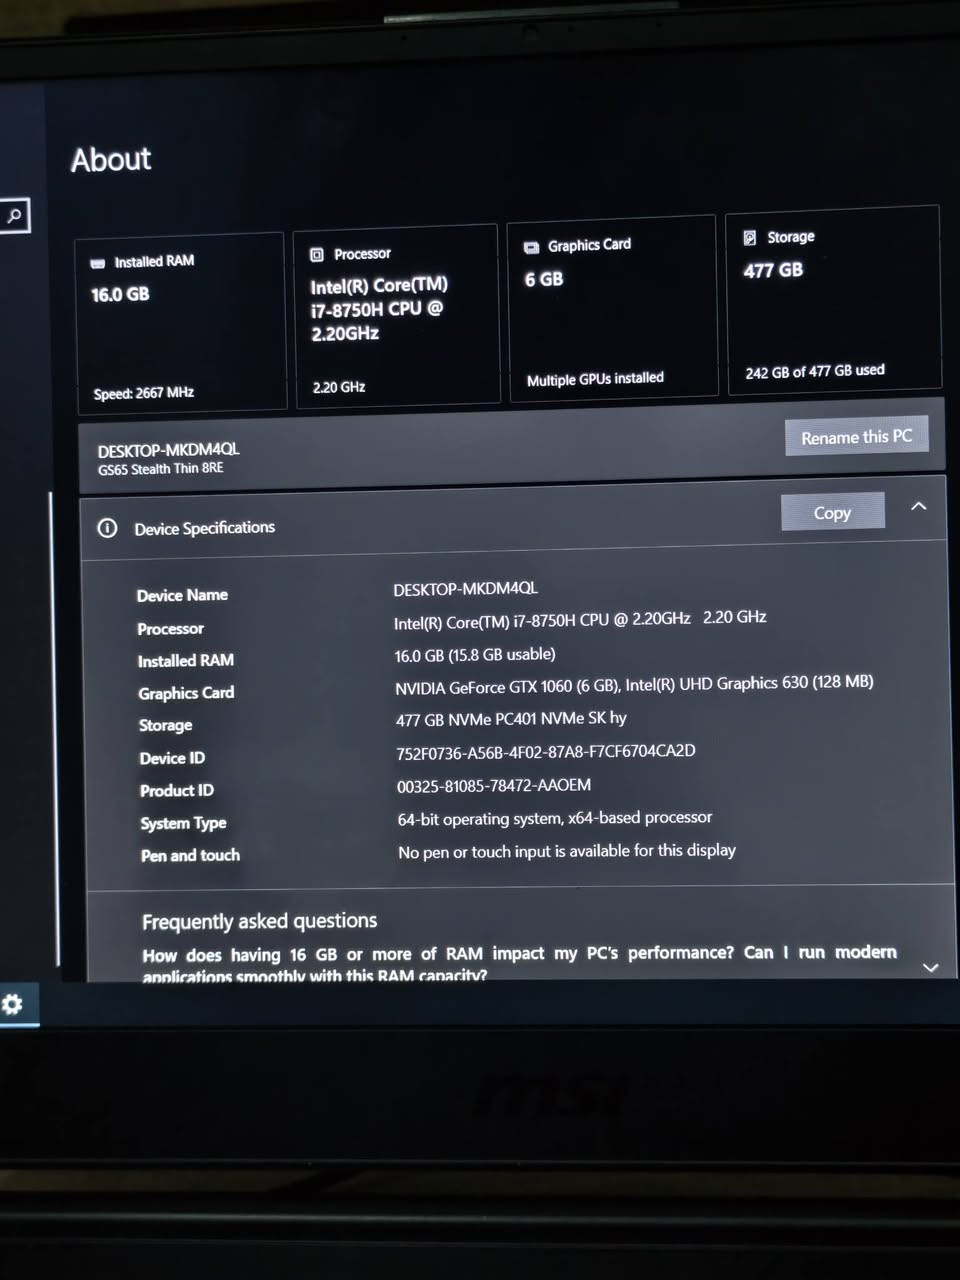Collapse the Device Specifications section
This screenshot has height=1280, width=960.
click(x=919, y=507)
